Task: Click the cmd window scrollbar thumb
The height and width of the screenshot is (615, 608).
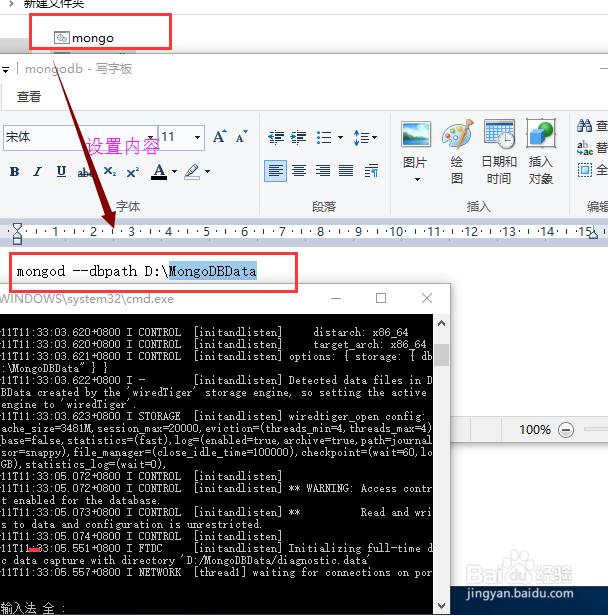Action: click(x=442, y=355)
